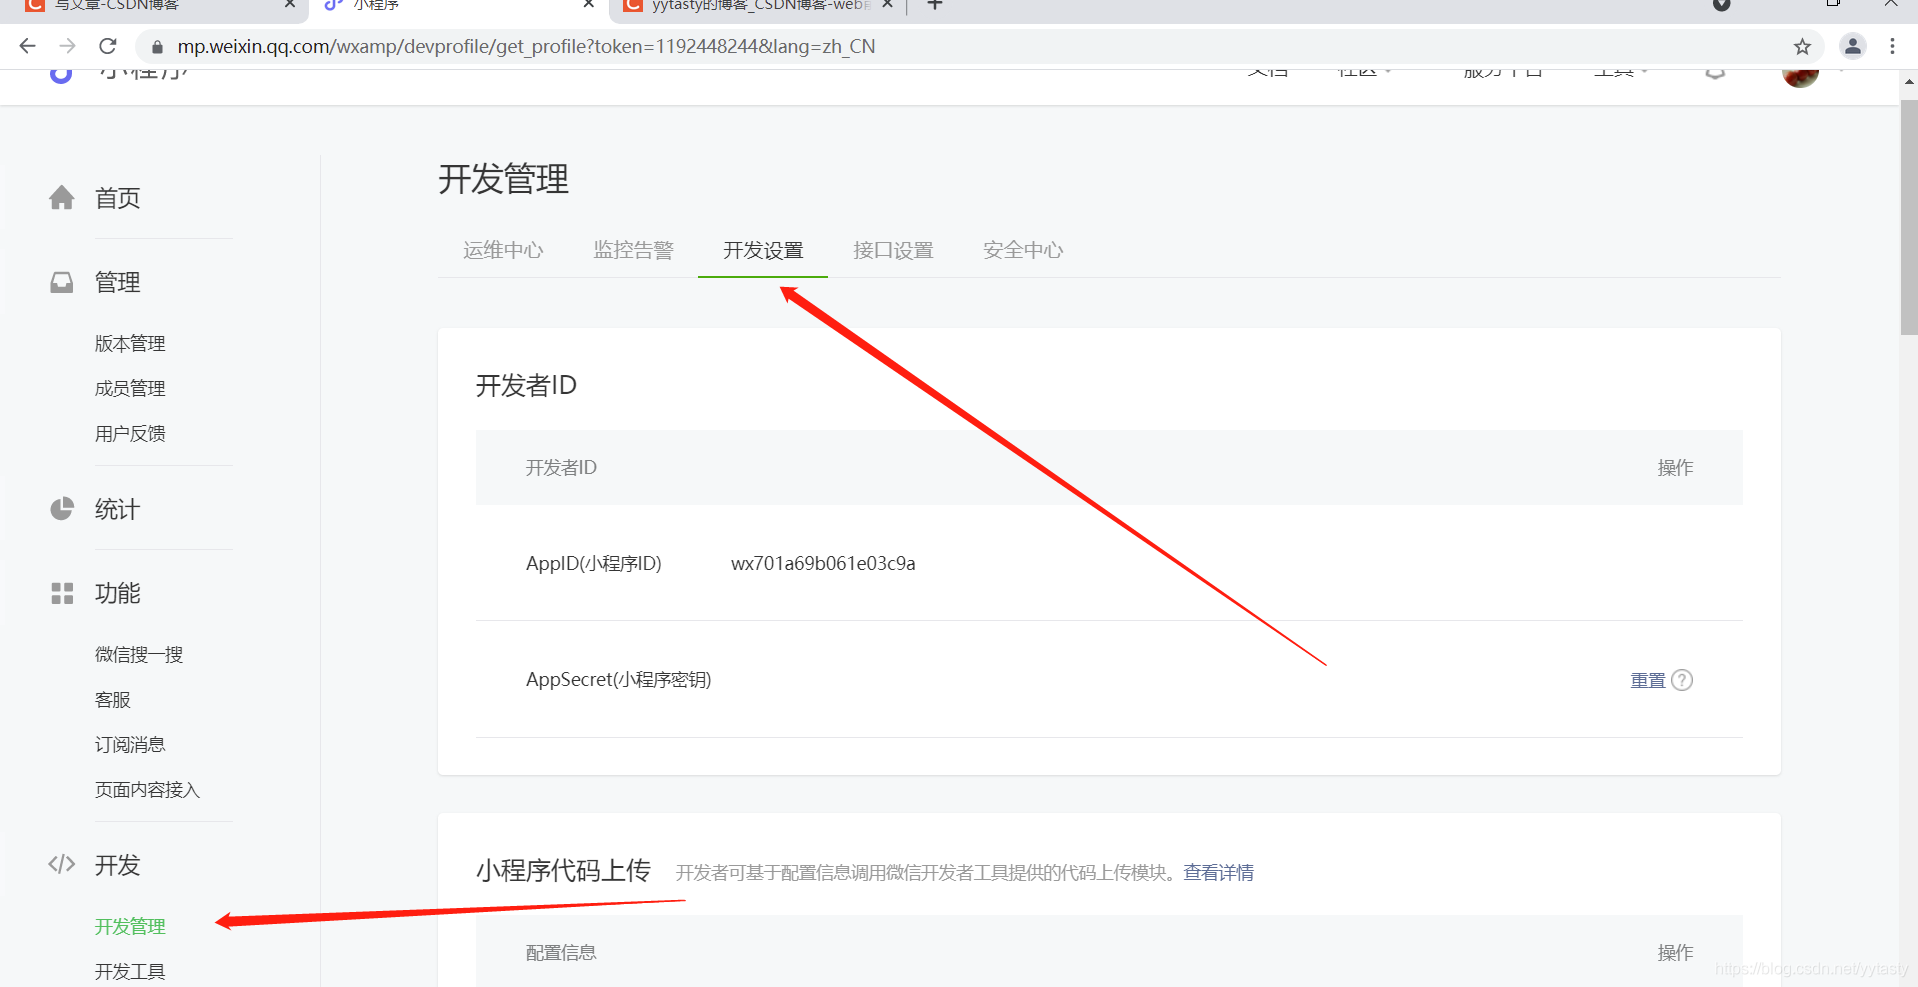Go back with browser back arrow
This screenshot has width=1918, height=987.
[x=27, y=46]
